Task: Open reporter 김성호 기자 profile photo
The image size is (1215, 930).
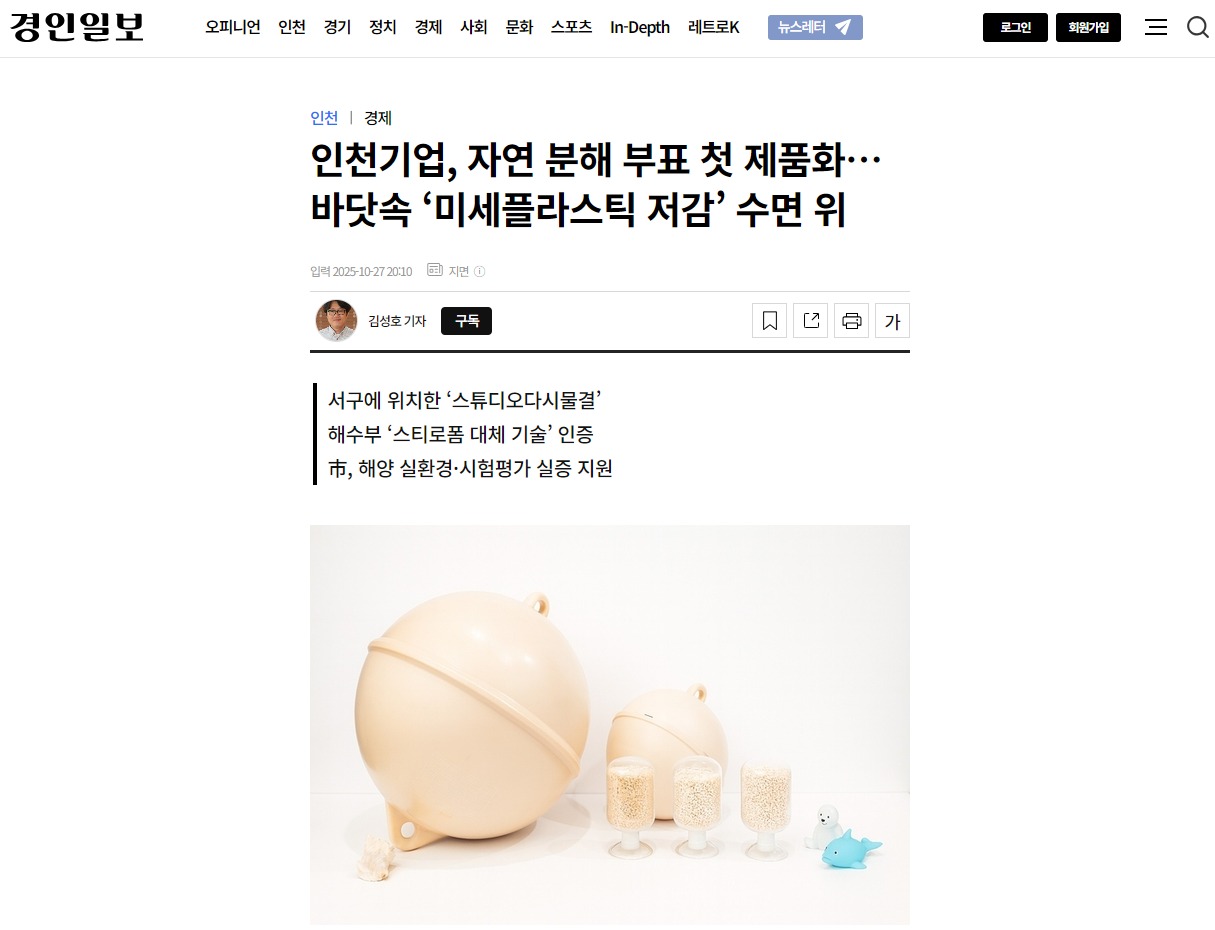Action: coord(336,320)
